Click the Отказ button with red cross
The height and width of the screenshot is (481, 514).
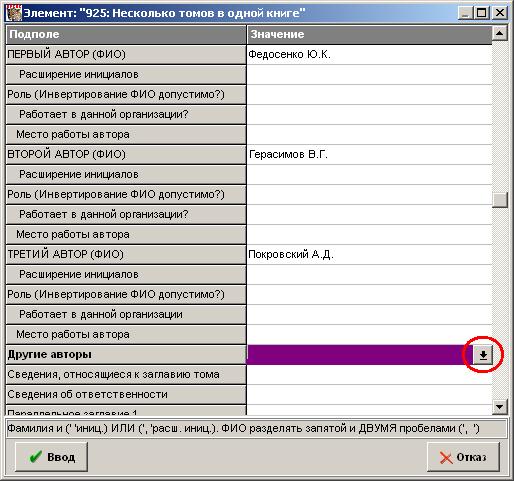(463, 457)
